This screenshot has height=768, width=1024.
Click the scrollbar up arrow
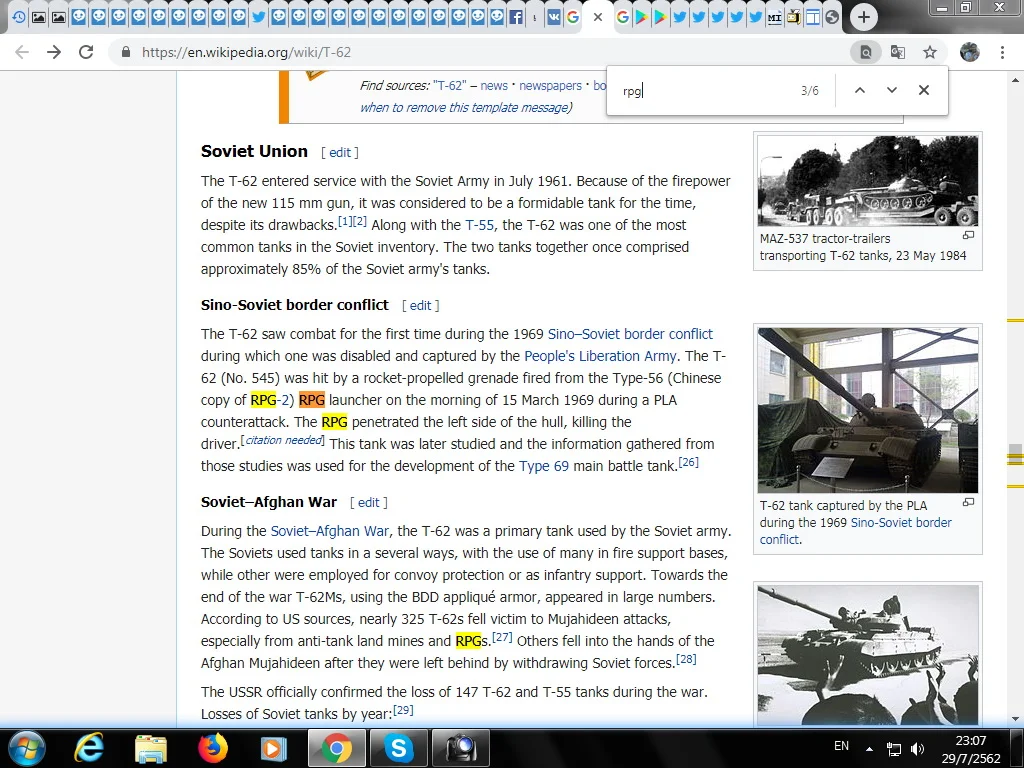tap(1015, 80)
